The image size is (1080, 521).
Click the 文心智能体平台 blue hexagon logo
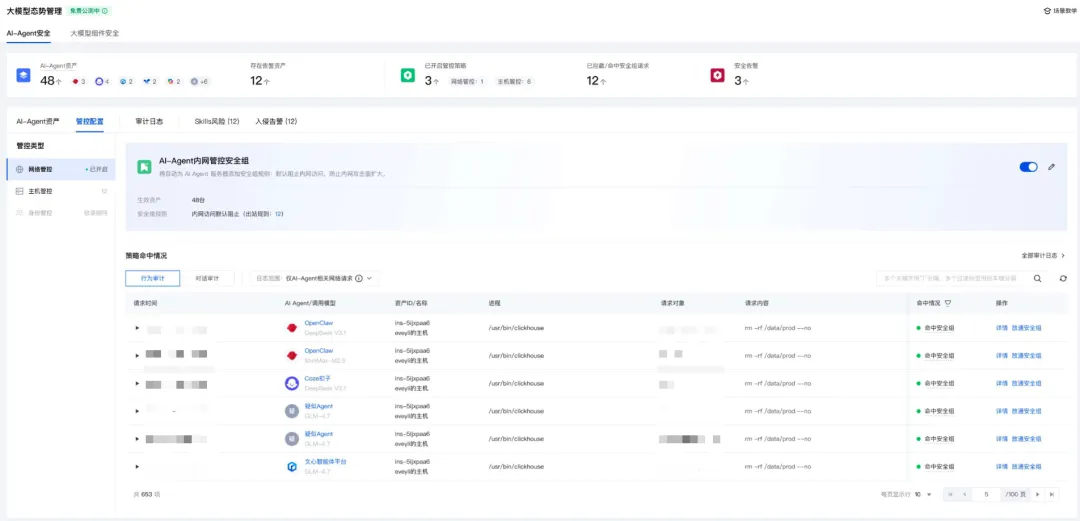pos(291,467)
